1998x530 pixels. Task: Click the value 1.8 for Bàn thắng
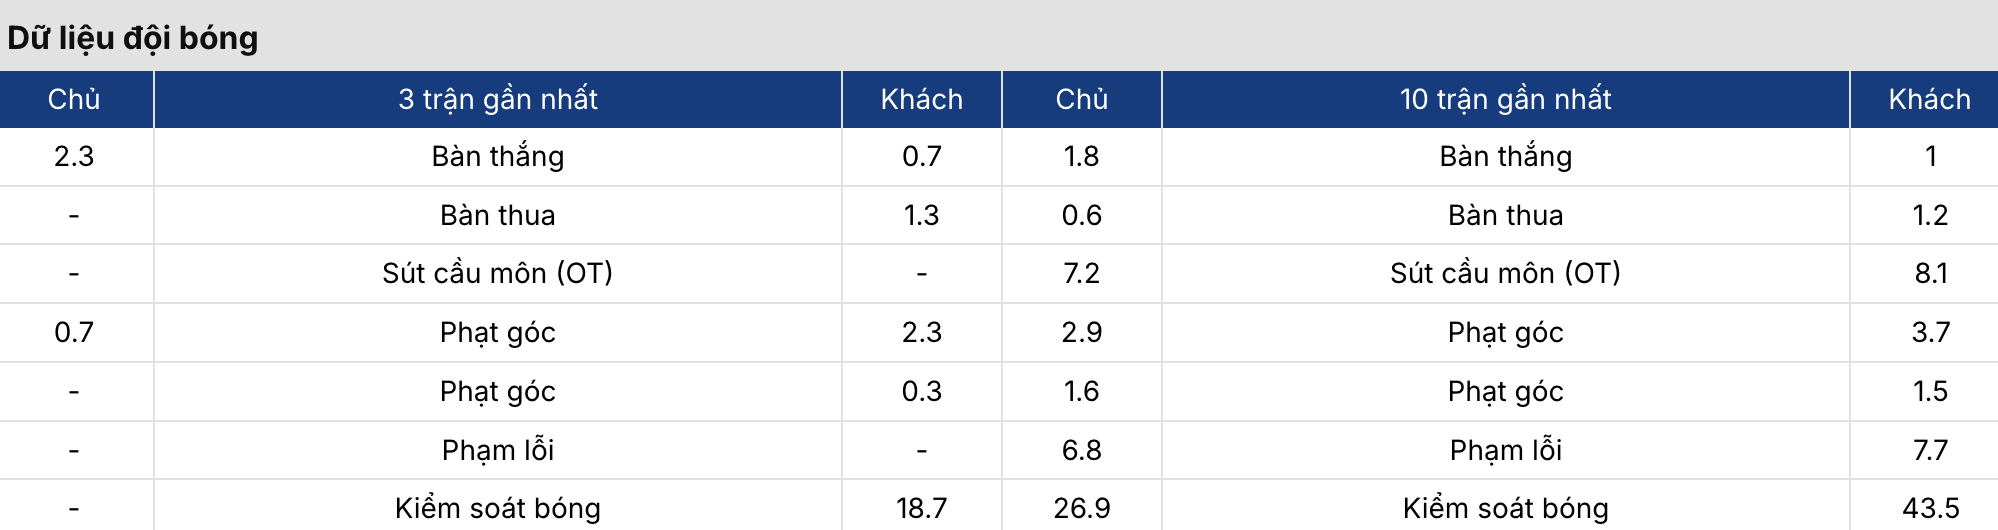1082,156
